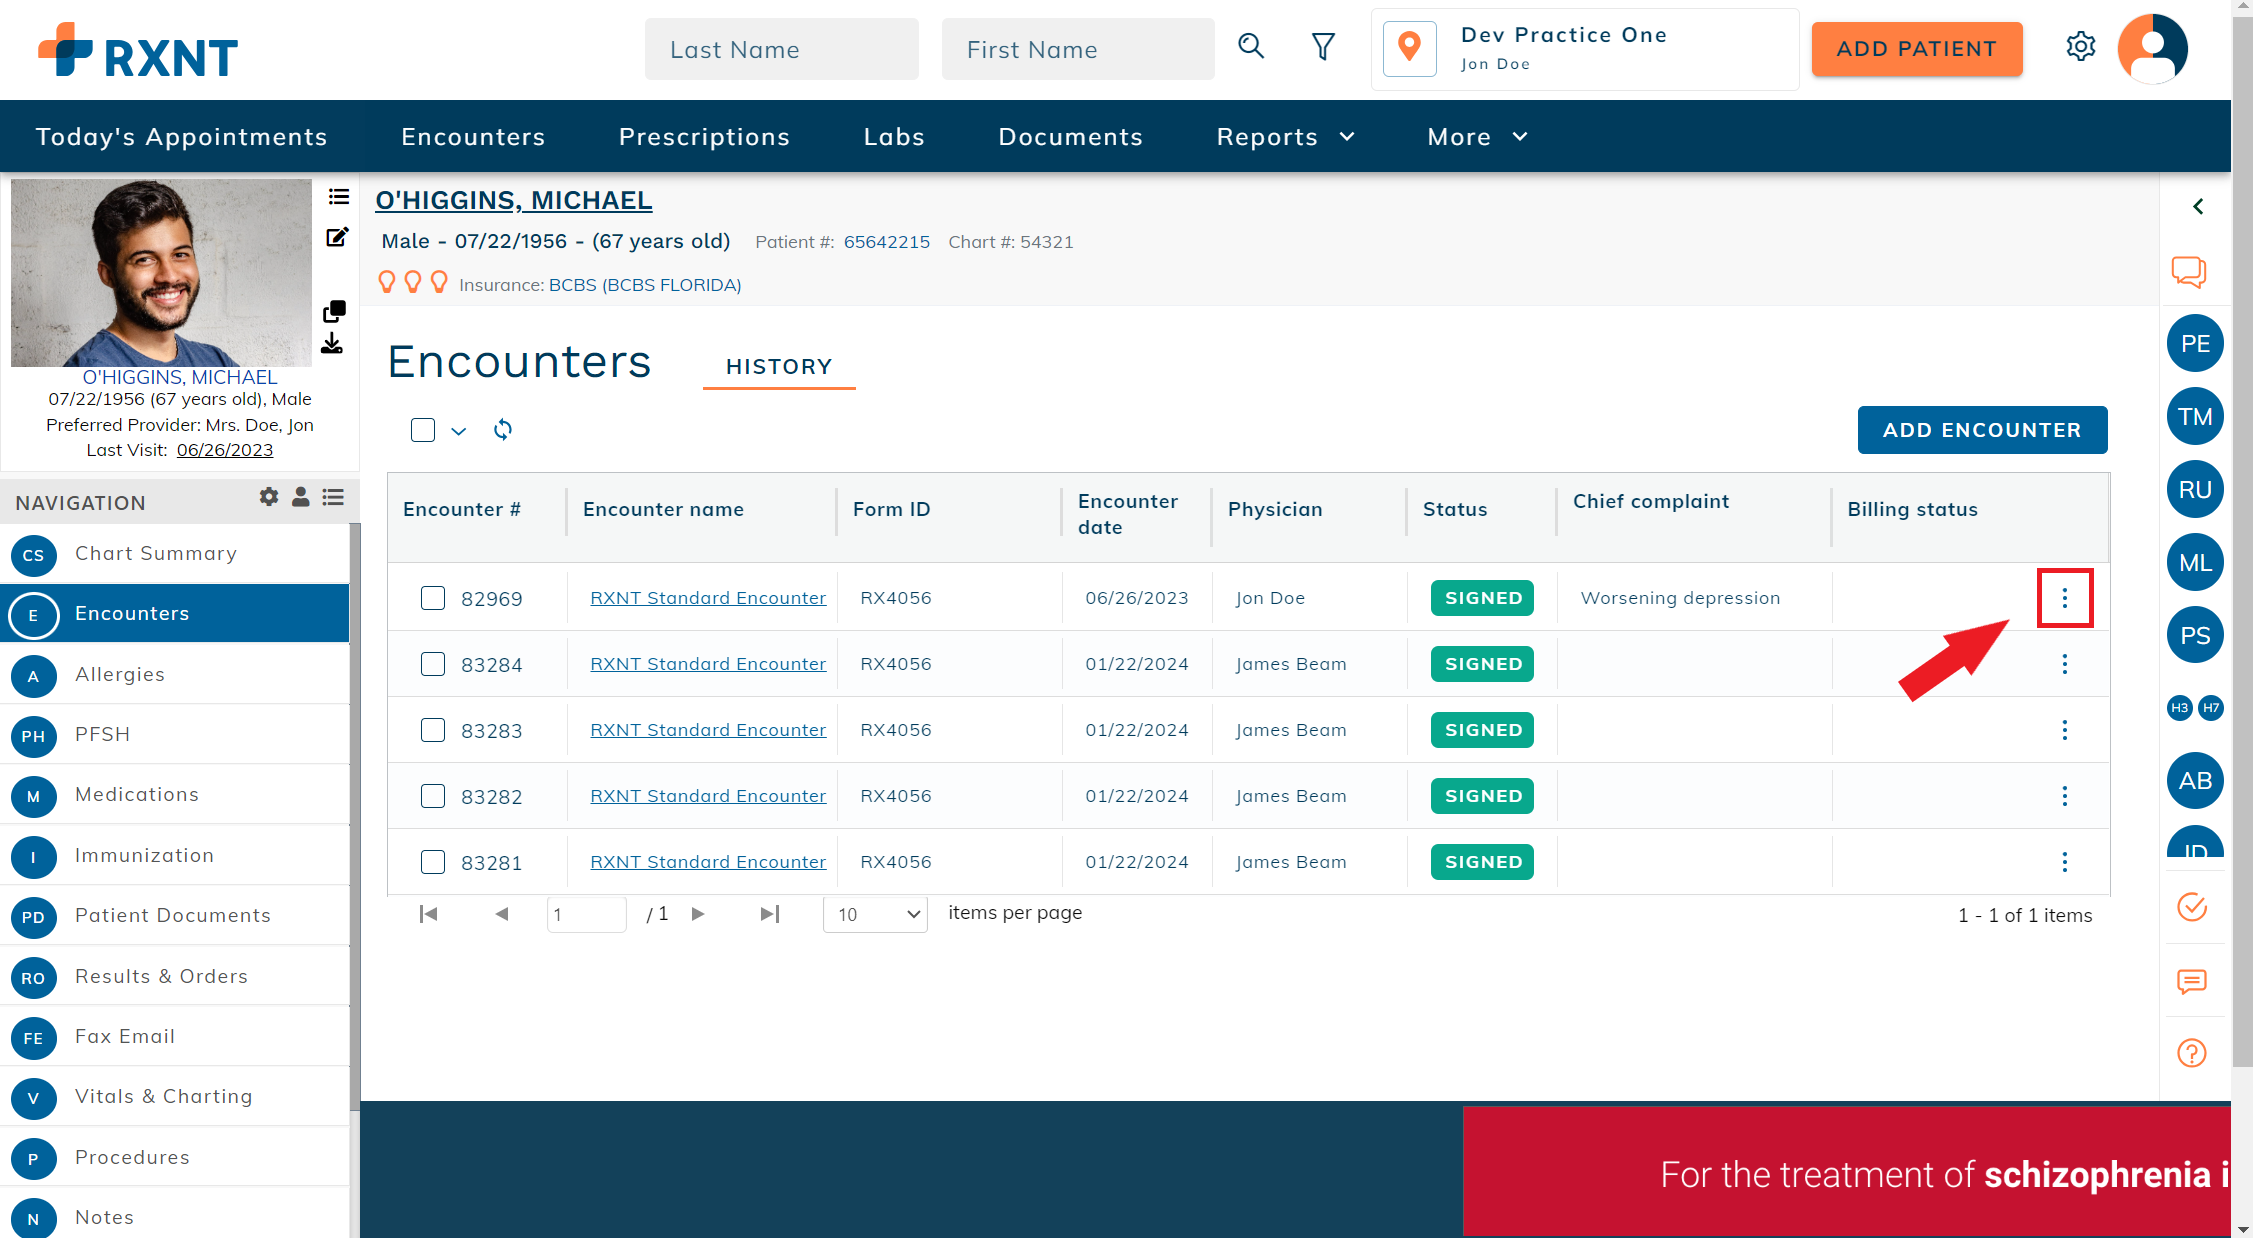Click ADD ENCOUNTER button
2253x1238 pixels.
[x=1982, y=430]
